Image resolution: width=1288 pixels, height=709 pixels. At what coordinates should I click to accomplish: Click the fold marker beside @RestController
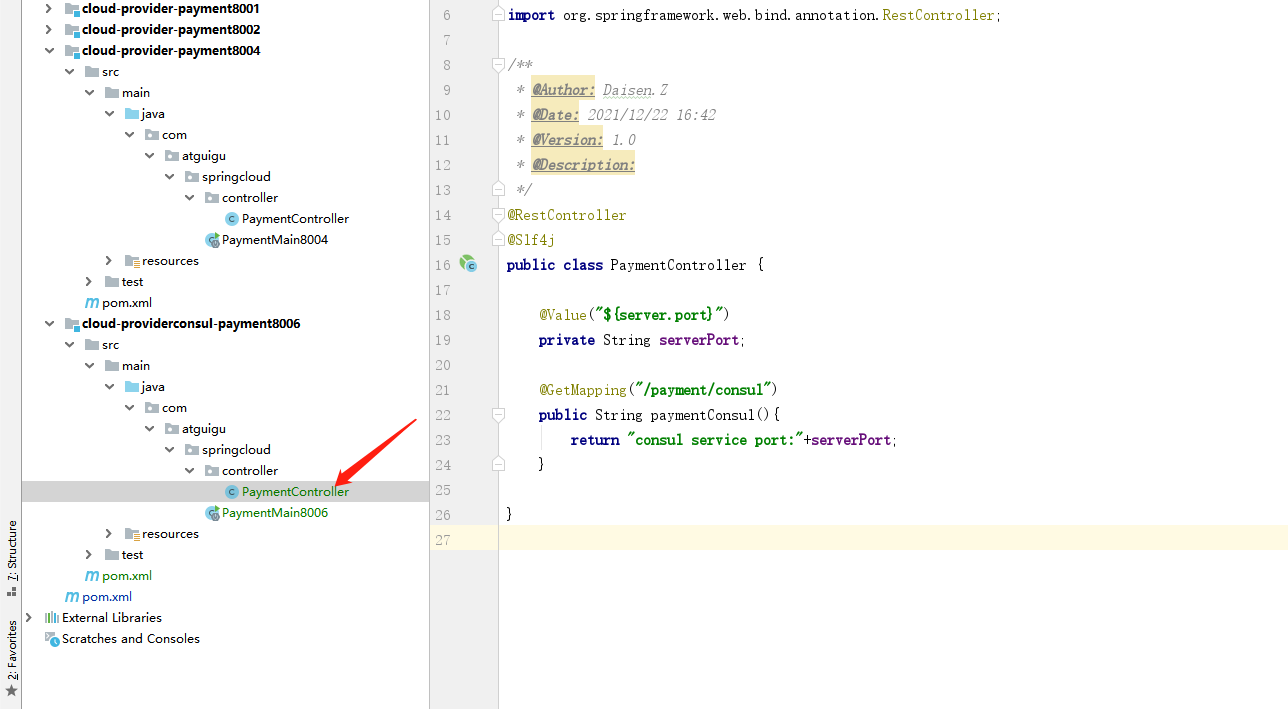tap(498, 215)
